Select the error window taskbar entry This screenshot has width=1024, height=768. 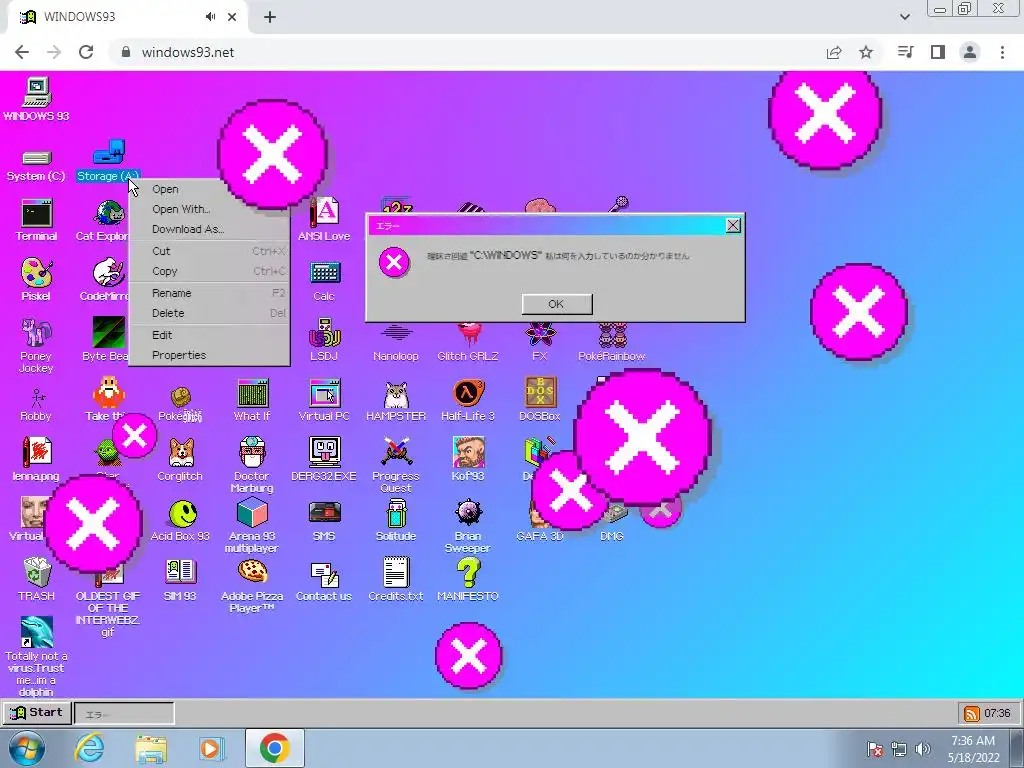(124, 714)
